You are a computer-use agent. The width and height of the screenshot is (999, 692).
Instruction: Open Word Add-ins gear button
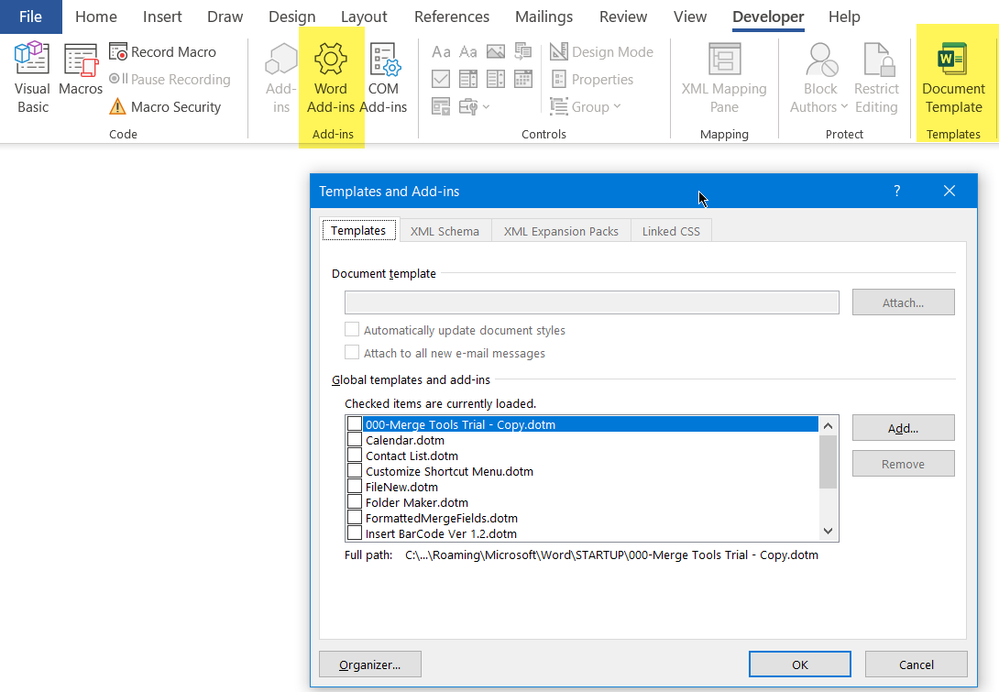(331, 77)
